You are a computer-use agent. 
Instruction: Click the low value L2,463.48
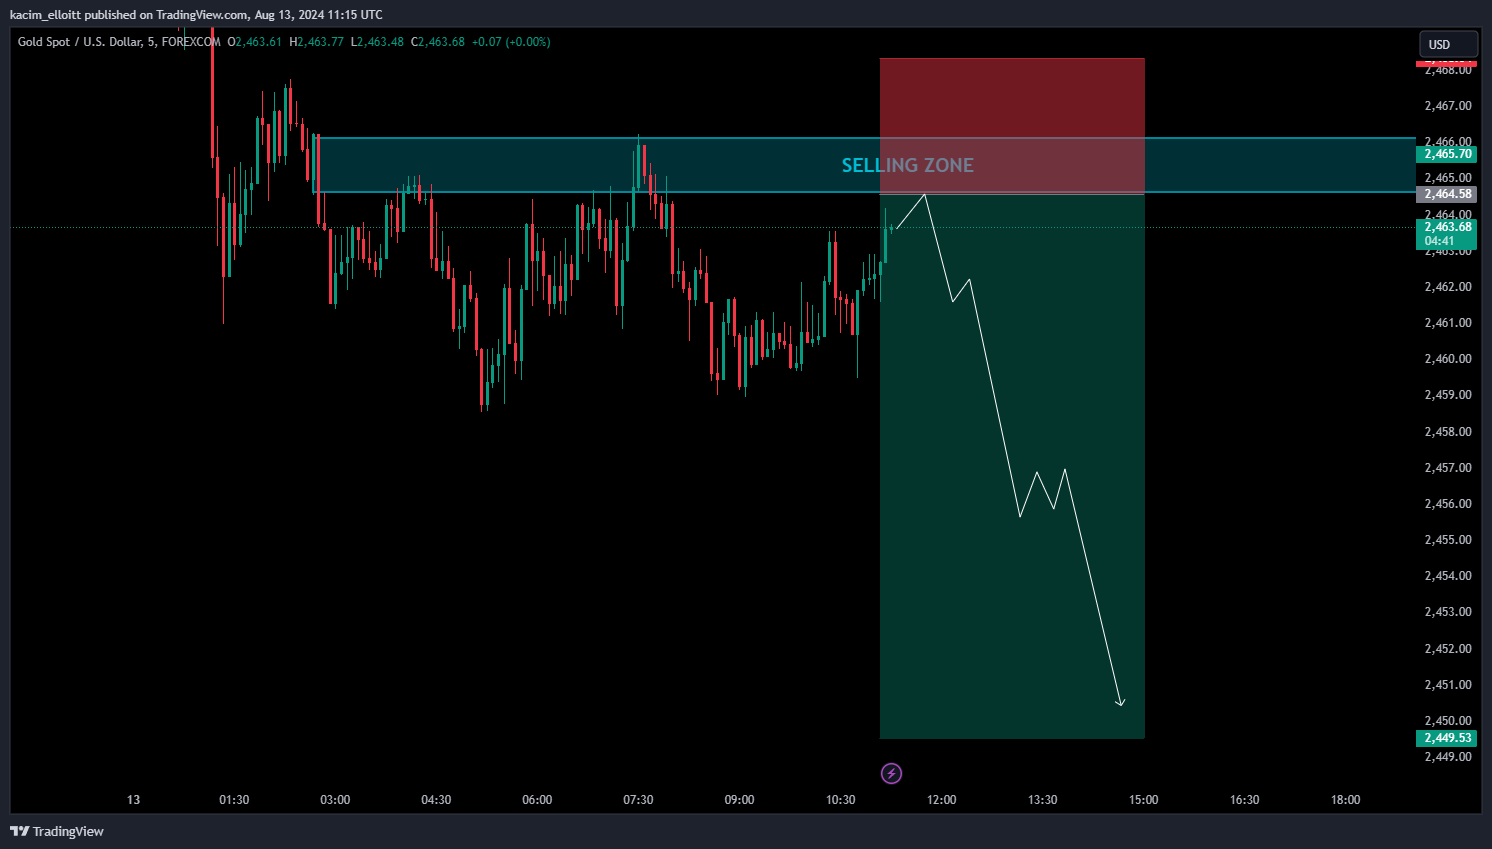click(377, 42)
